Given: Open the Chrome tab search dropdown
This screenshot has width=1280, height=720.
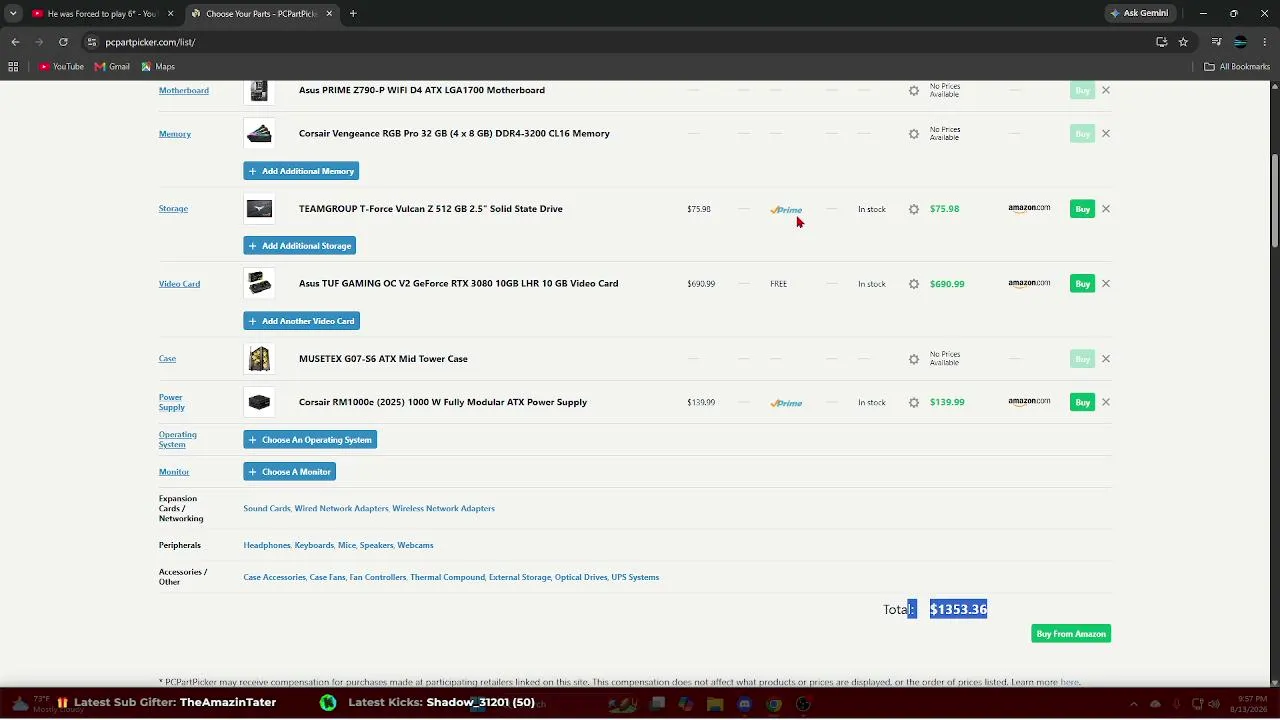Looking at the screenshot, I should [x=13, y=14].
